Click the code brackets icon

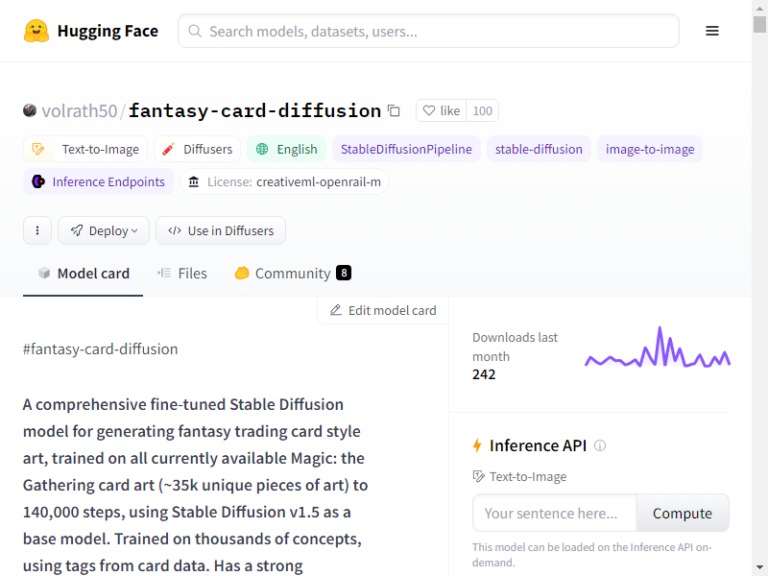coord(174,230)
